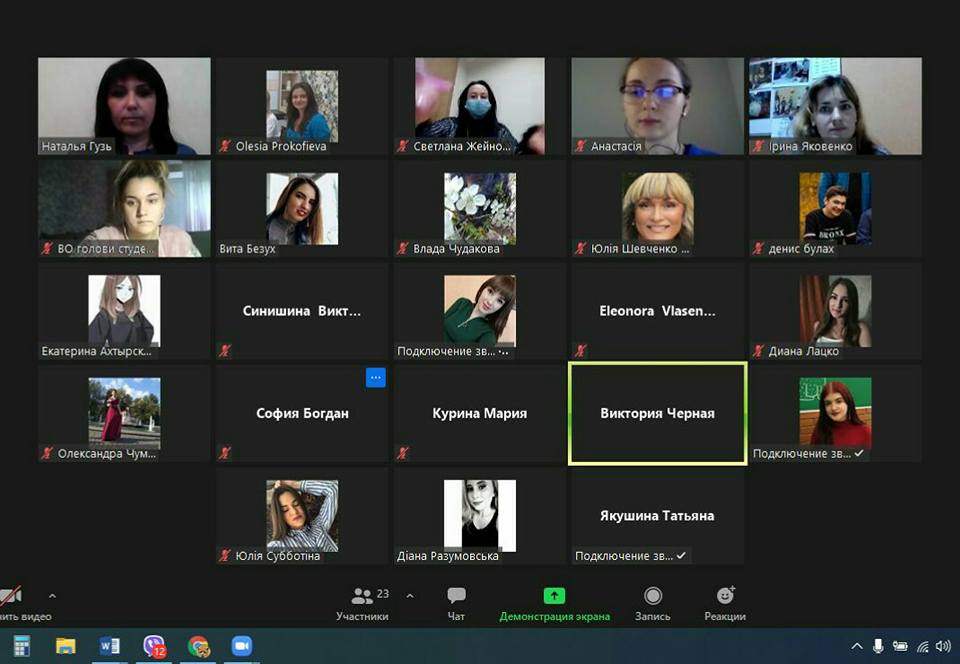Open the Участники participants panel

(362, 603)
